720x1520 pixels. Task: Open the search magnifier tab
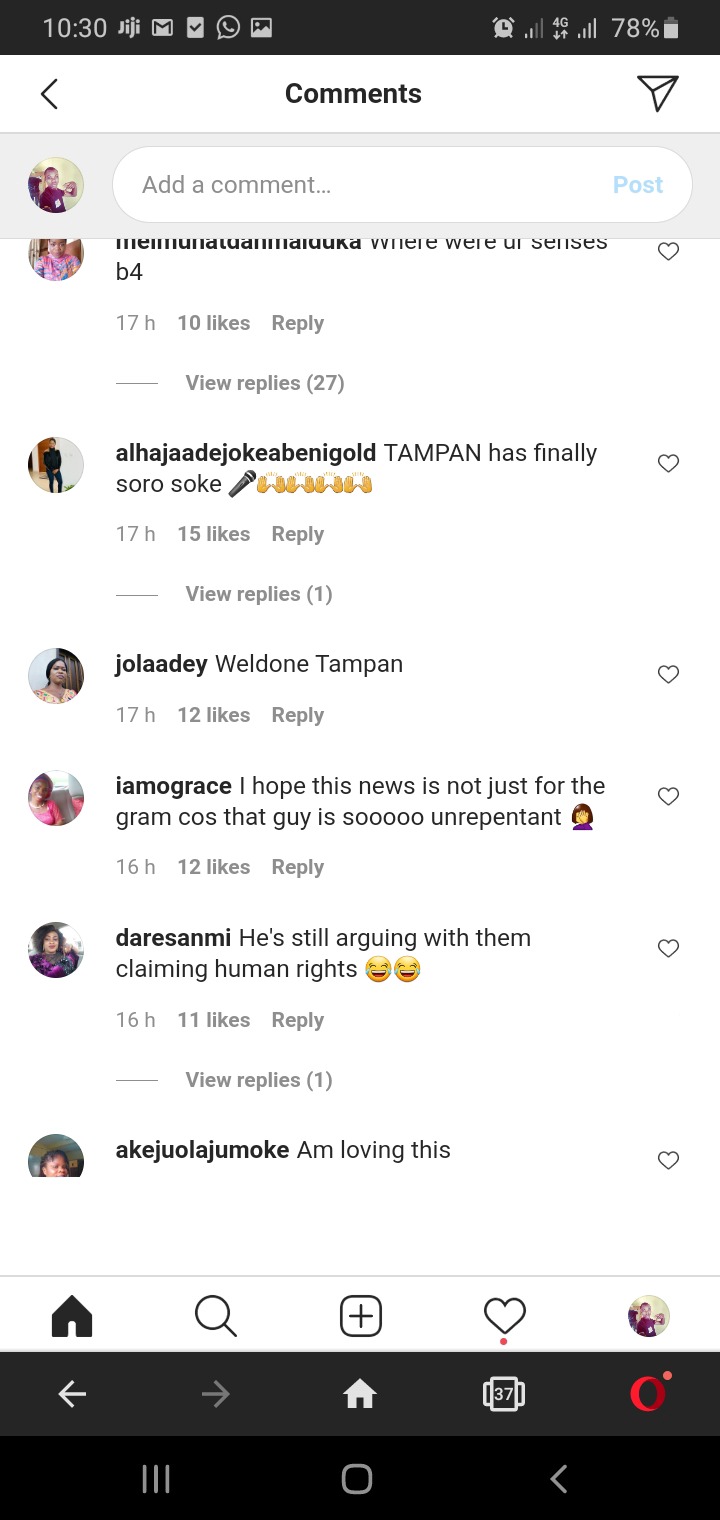click(x=216, y=1316)
